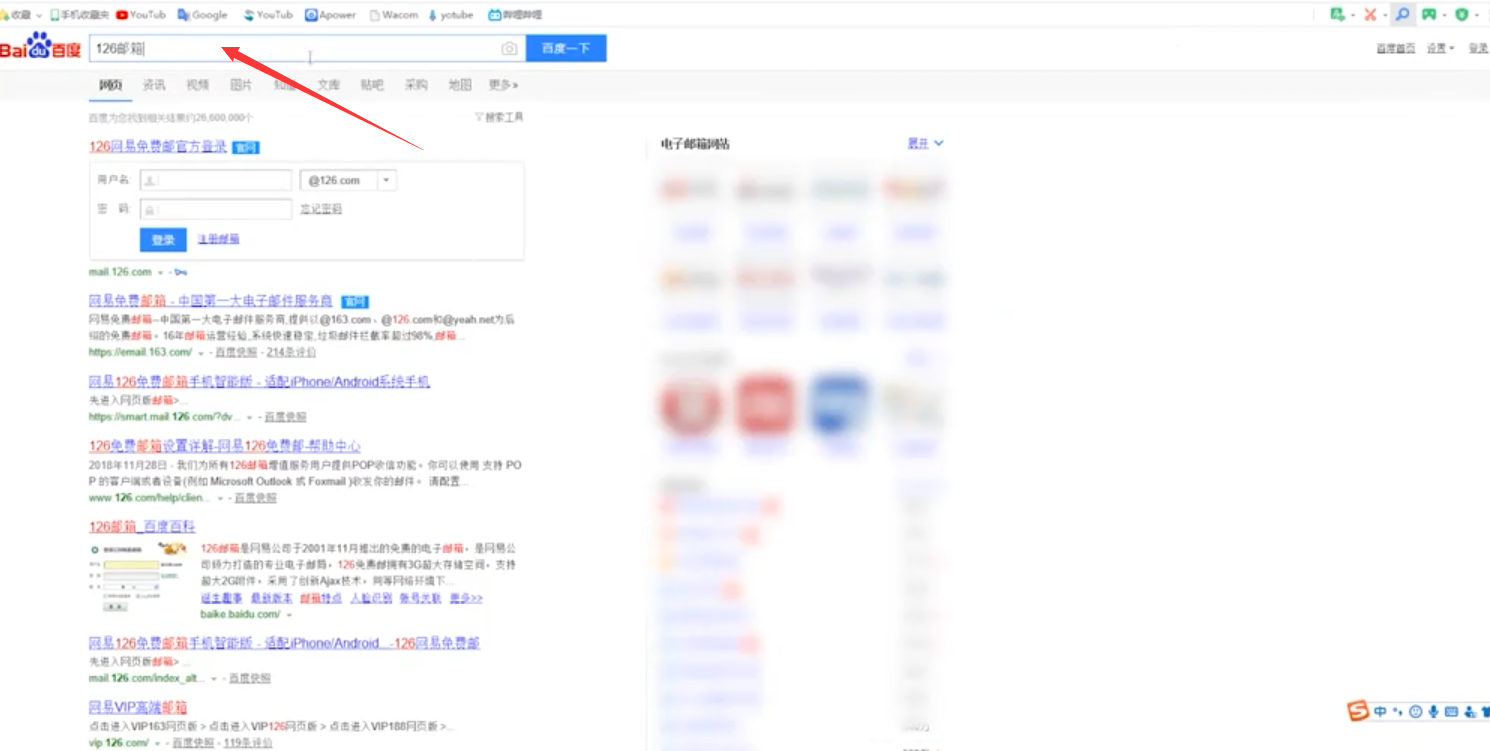Open dropdown arrow next to translate icon
The width and height of the screenshot is (1490, 751).
(1353, 16)
